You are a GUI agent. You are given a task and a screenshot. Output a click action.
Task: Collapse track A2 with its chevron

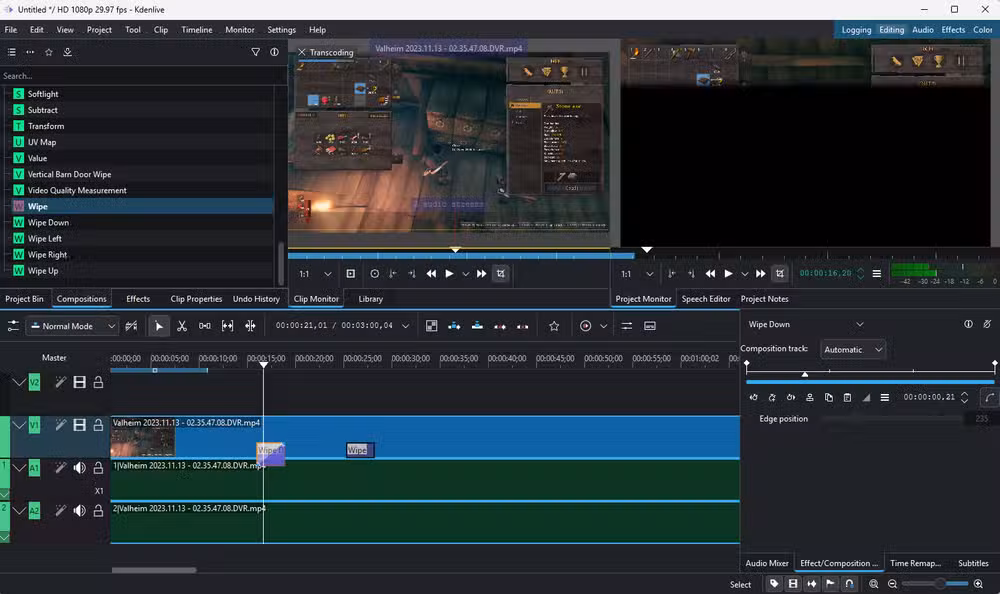(19, 511)
